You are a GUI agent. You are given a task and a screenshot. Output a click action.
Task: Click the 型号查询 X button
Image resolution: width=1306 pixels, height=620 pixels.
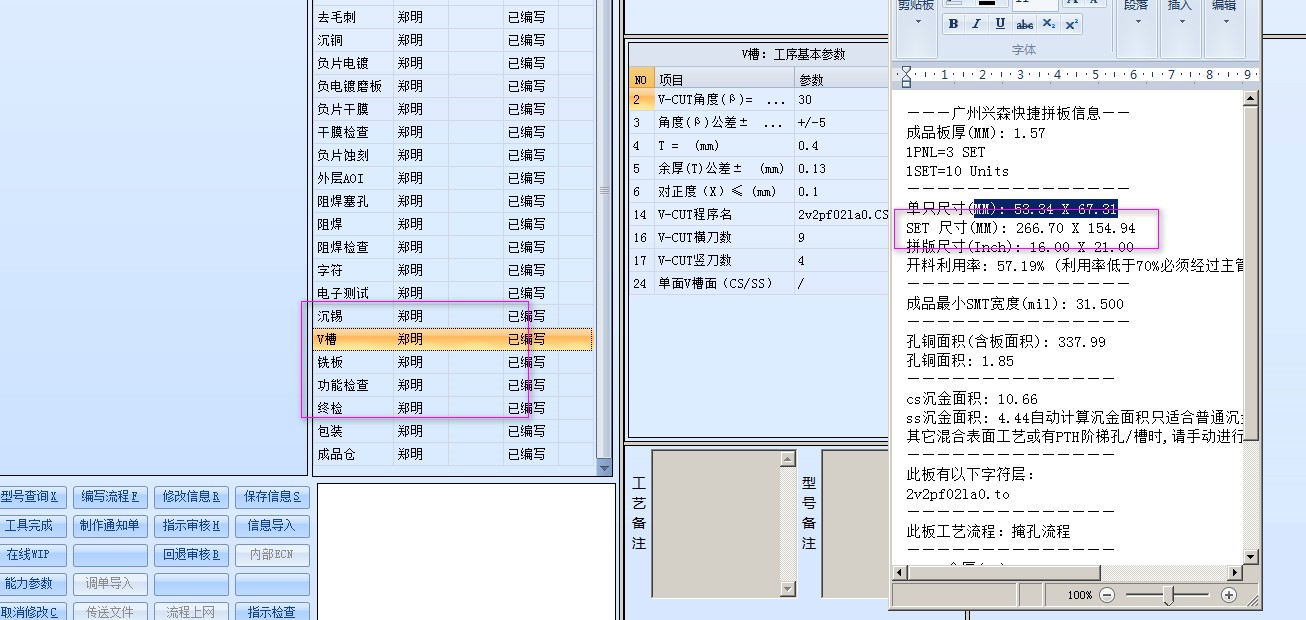pyautogui.click(x=31, y=497)
